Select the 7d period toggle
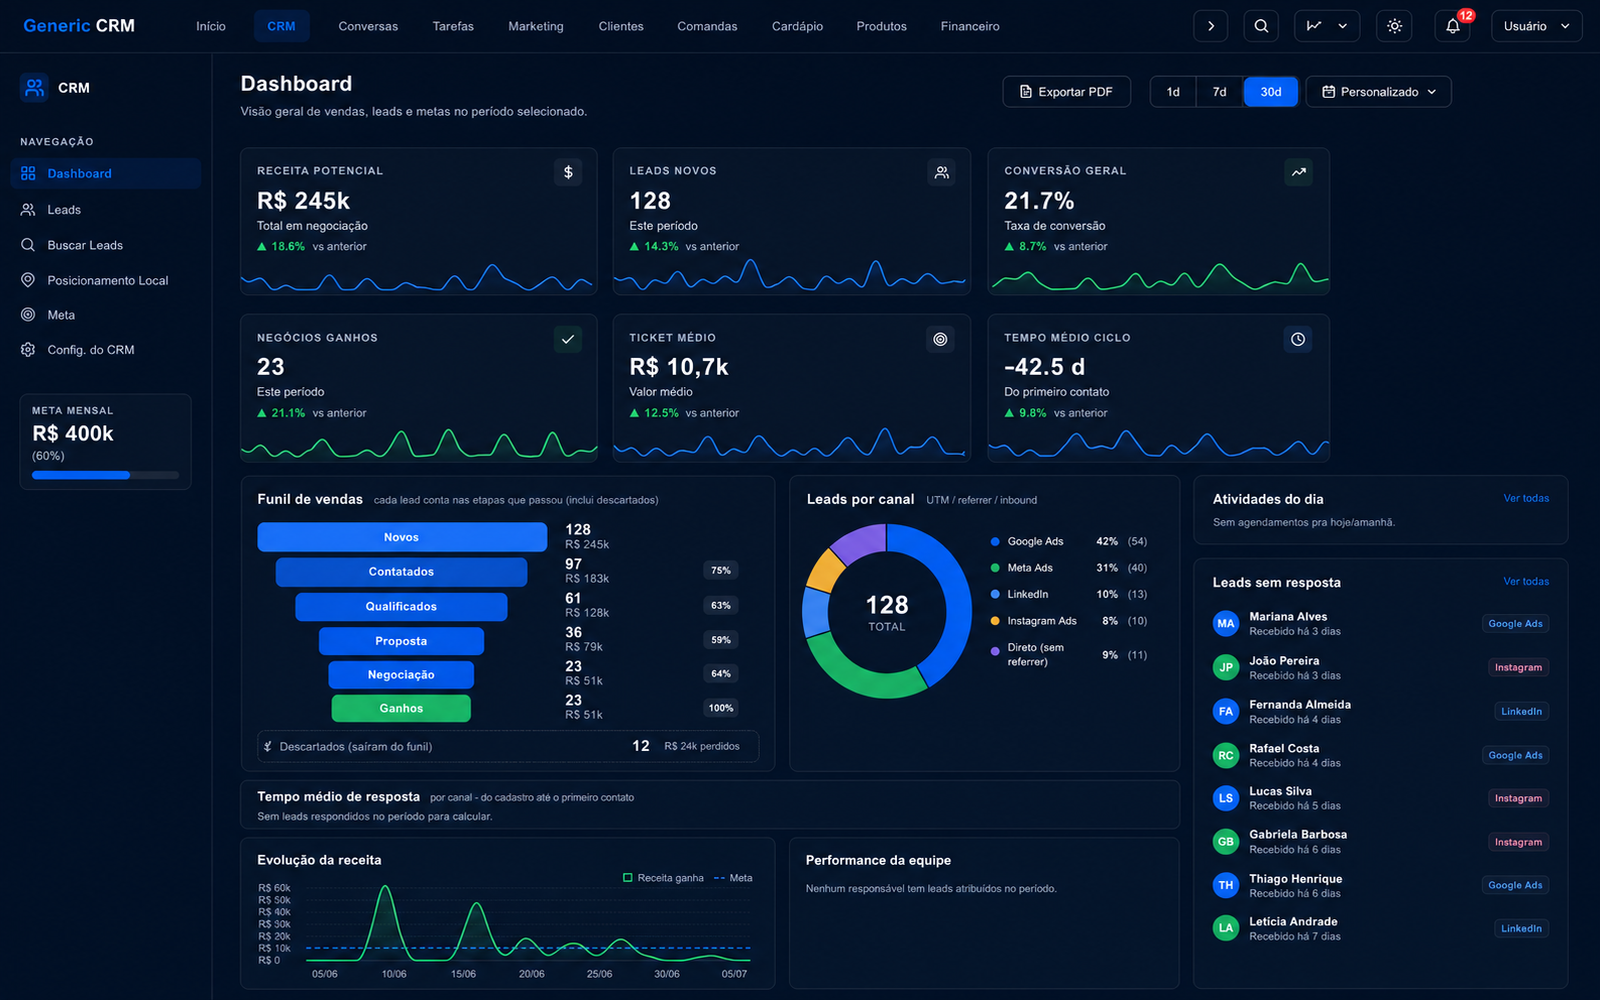This screenshot has height=1000, width=1600. click(1219, 92)
